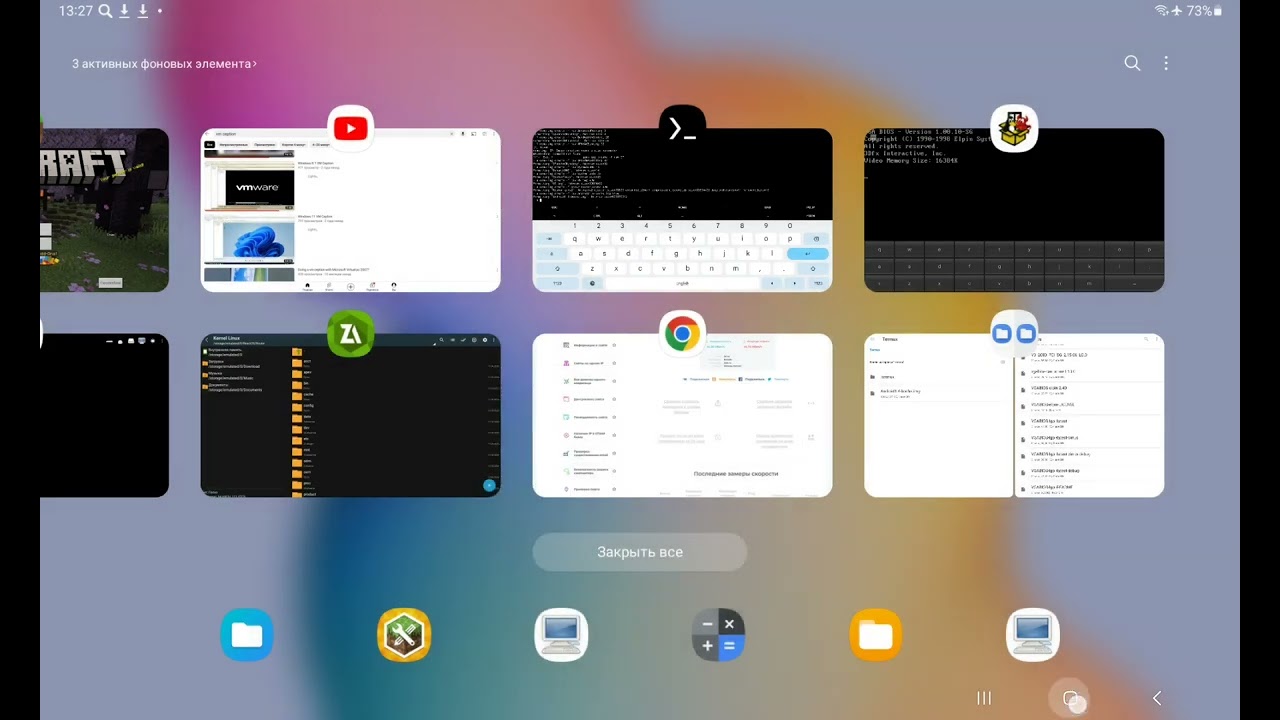Viewport: 1280px width, 720px height.
Task: Tap the Chrome app icon above its card
Action: [682, 334]
